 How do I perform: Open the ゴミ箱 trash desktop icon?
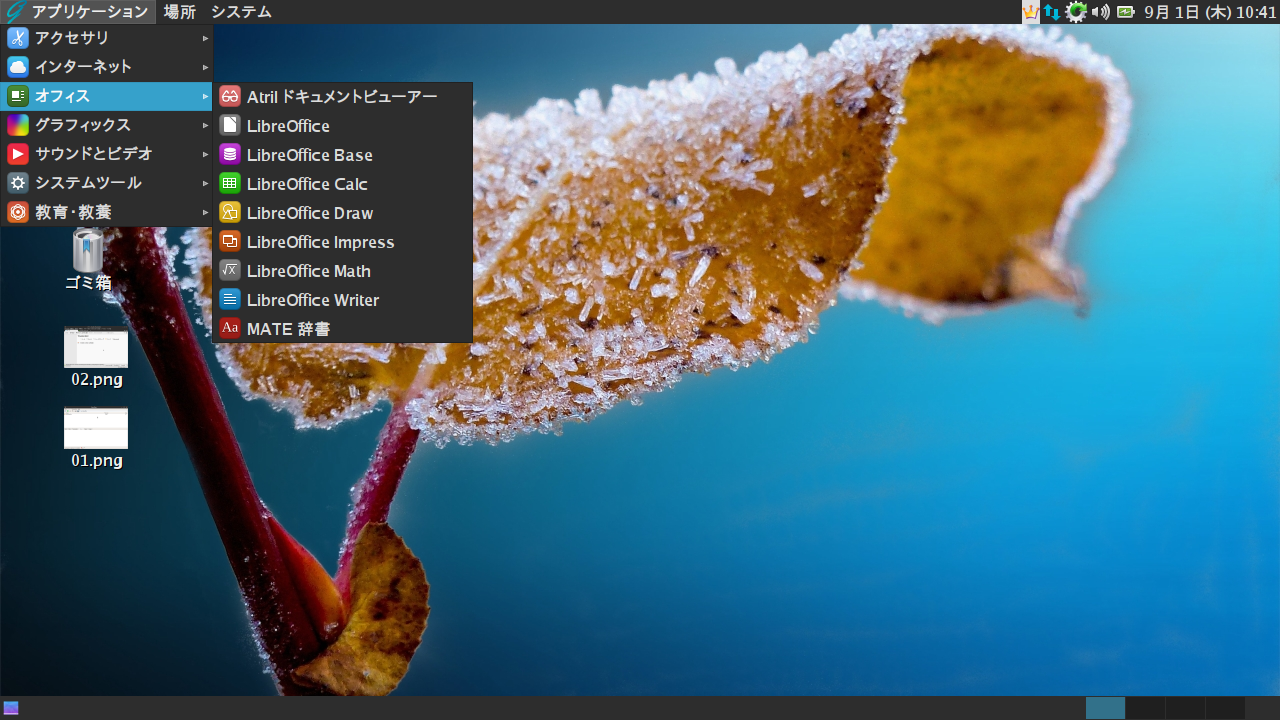(88, 250)
